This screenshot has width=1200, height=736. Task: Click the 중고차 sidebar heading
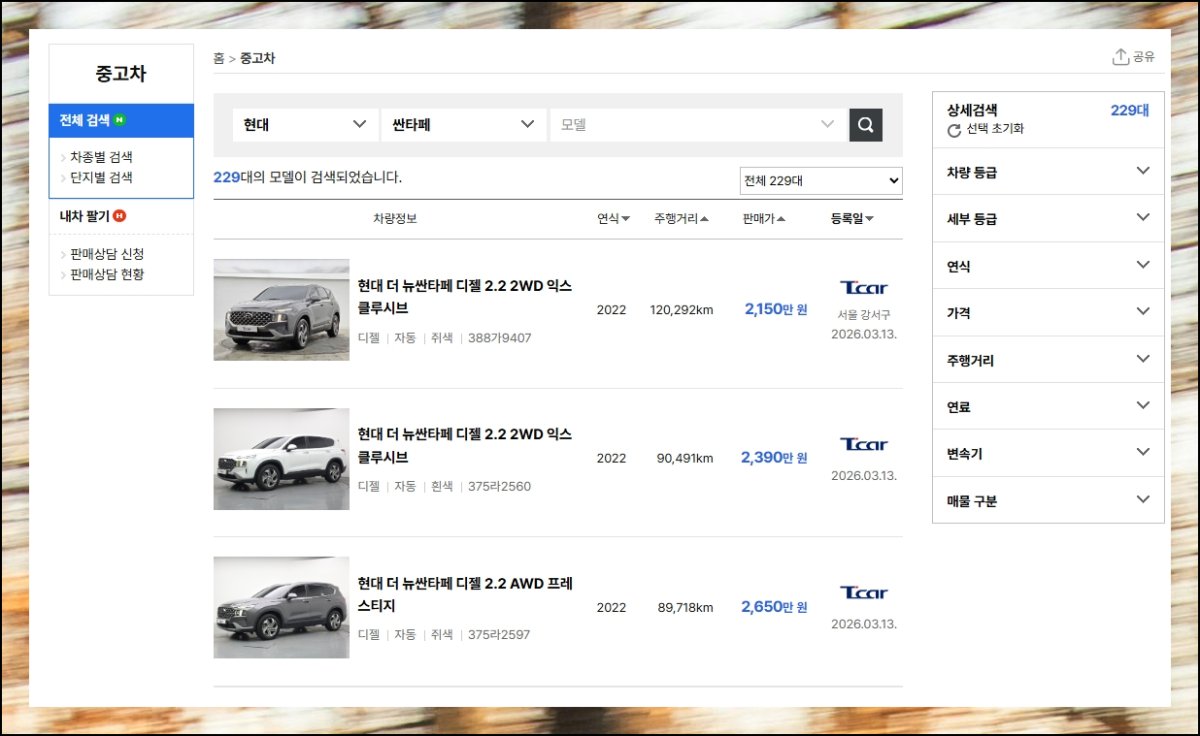click(x=121, y=74)
